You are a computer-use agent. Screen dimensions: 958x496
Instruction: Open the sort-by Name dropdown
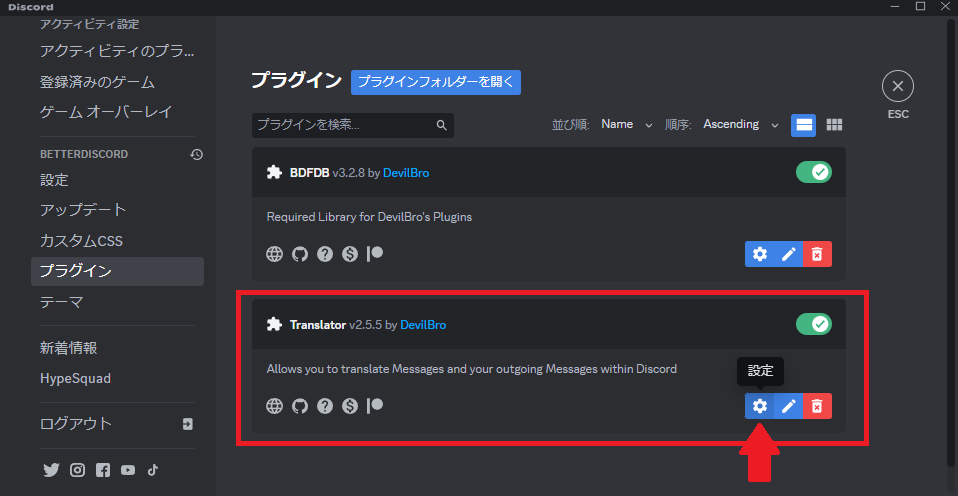(627, 125)
